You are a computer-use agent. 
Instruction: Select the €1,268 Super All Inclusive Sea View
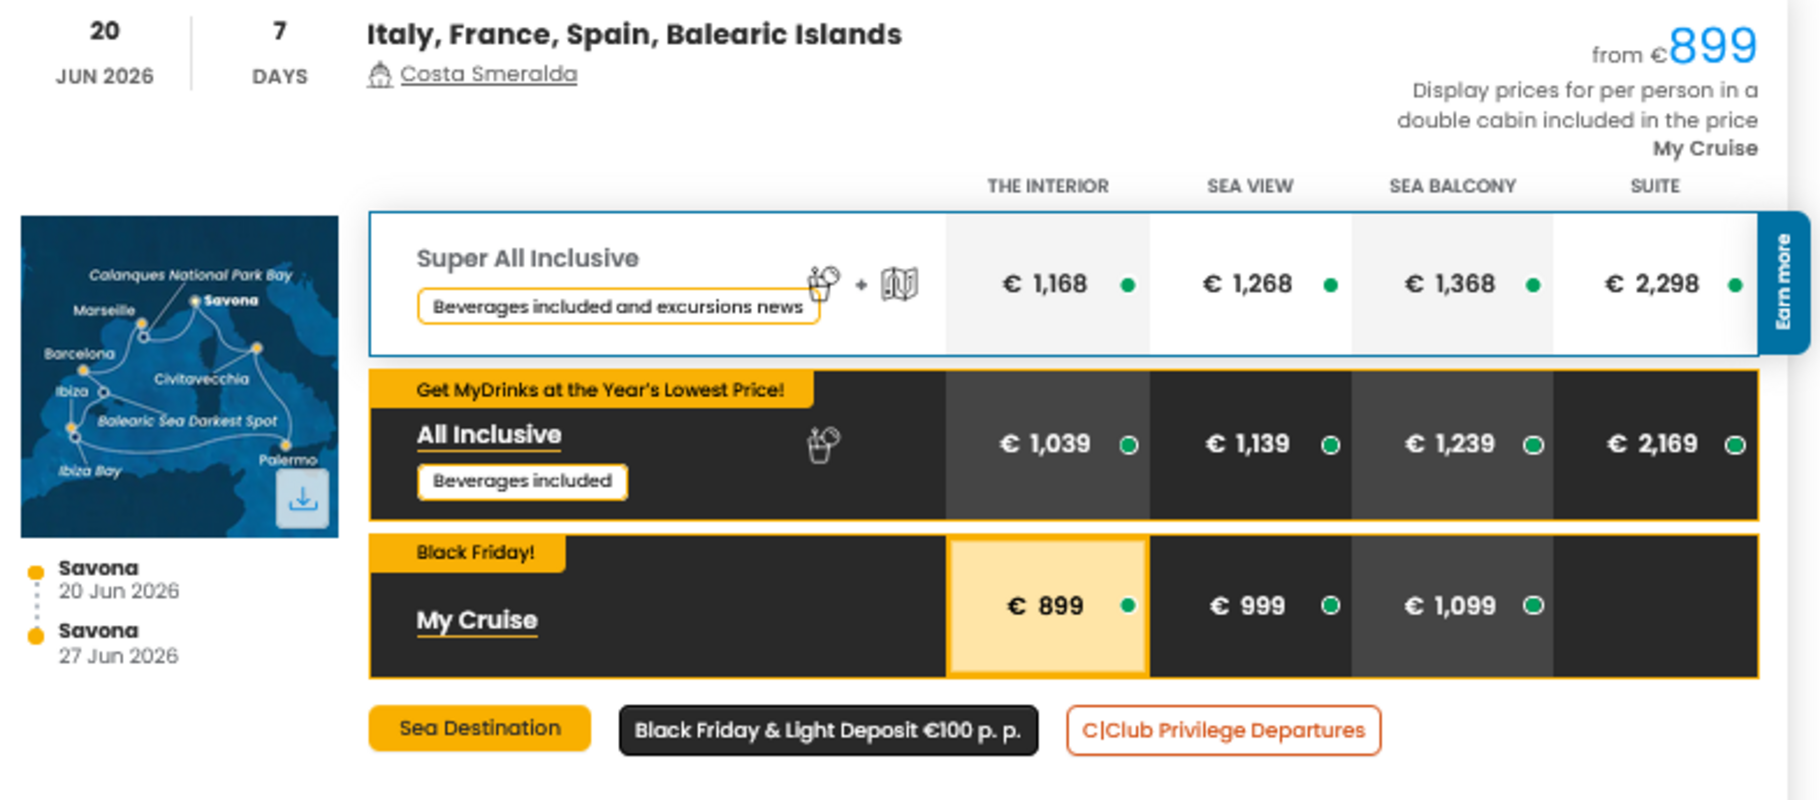point(1248,284)
